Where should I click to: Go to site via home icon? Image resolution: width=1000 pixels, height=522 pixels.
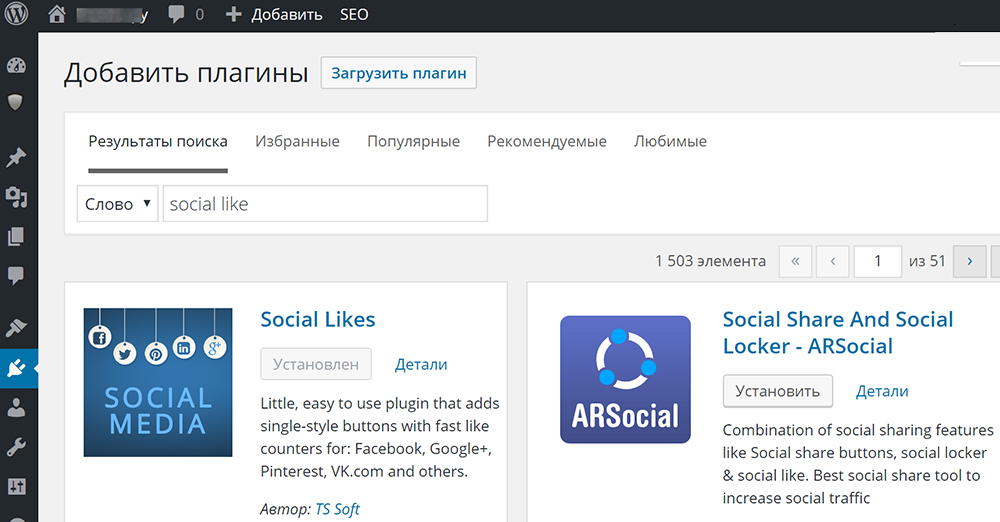click(57, 15)
